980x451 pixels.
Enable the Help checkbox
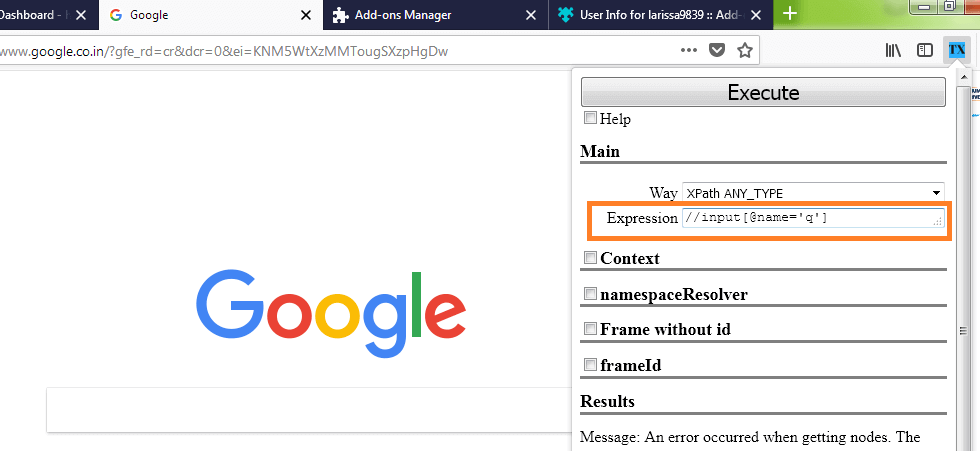590,117
